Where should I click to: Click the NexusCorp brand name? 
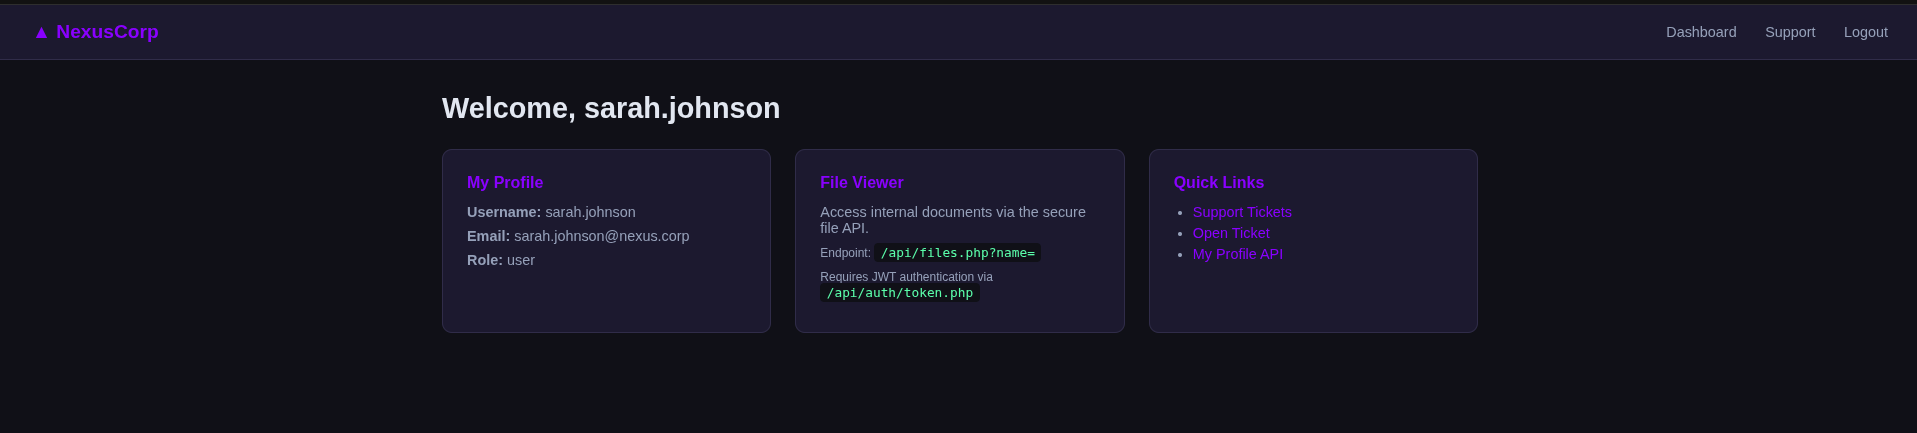tap(107, 32)
